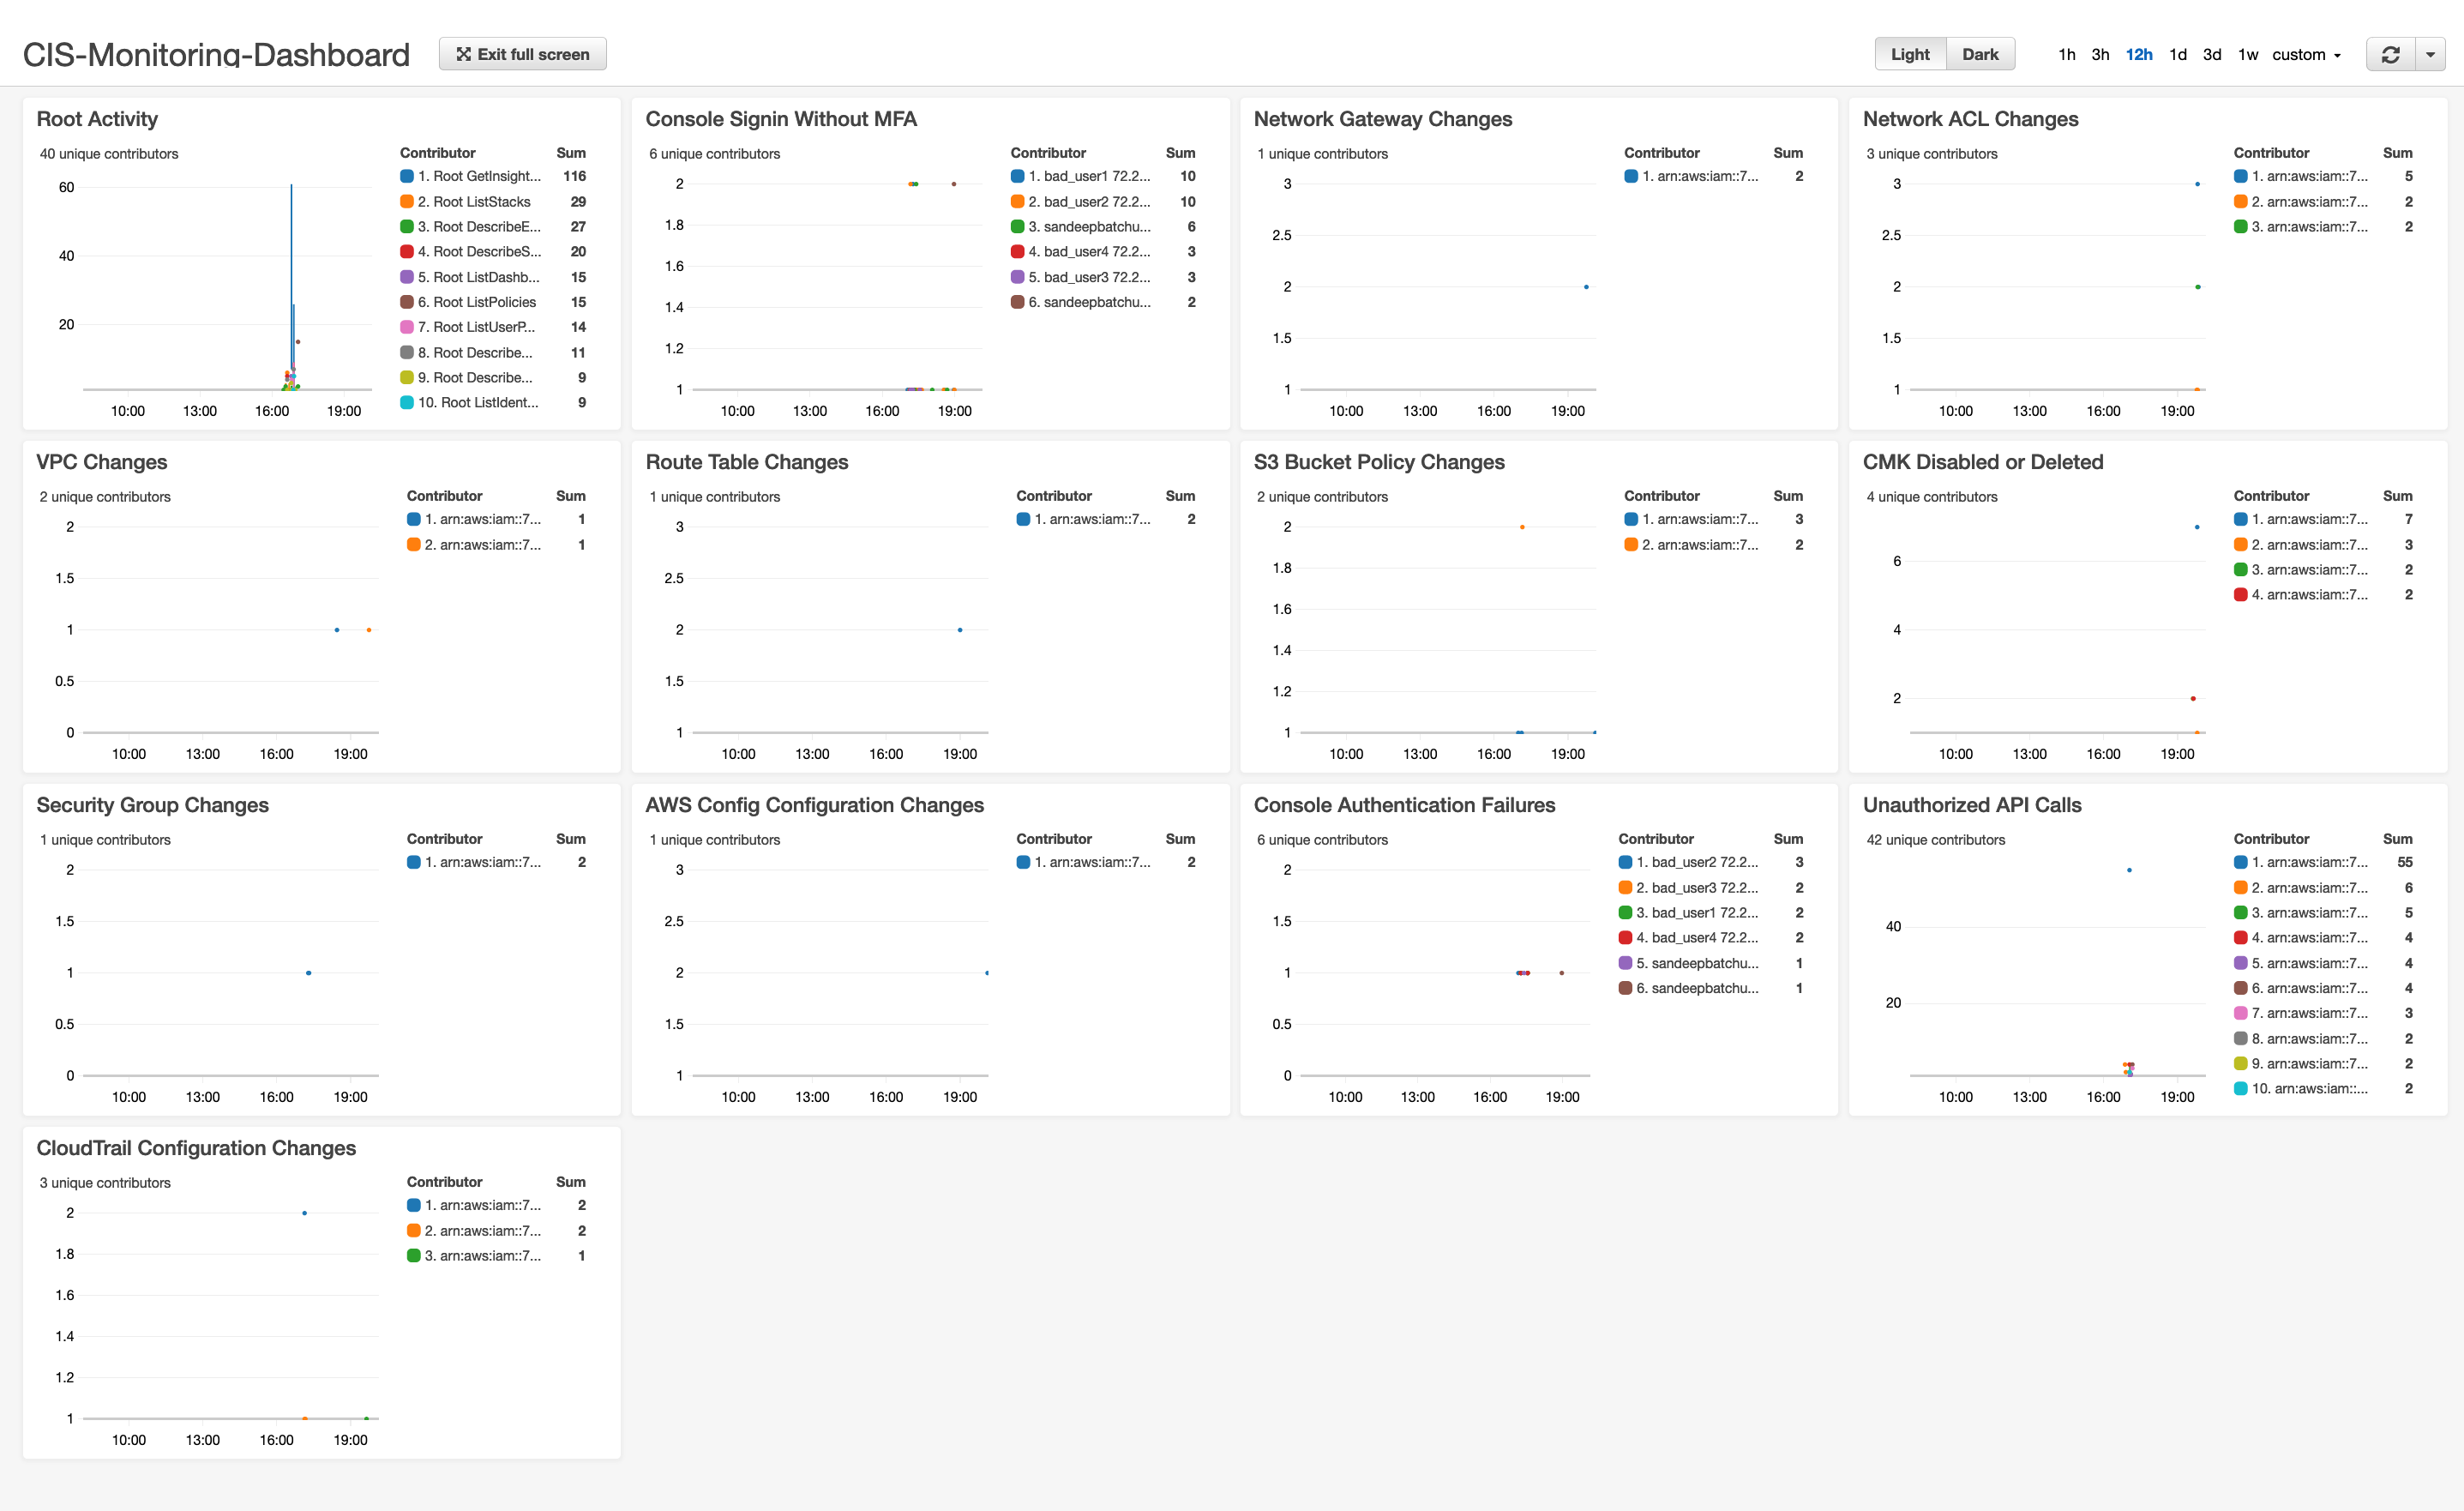Click the refresh icon in the top toolbar
This screenshot has width=2464, height=1511.
point(2391,54)
